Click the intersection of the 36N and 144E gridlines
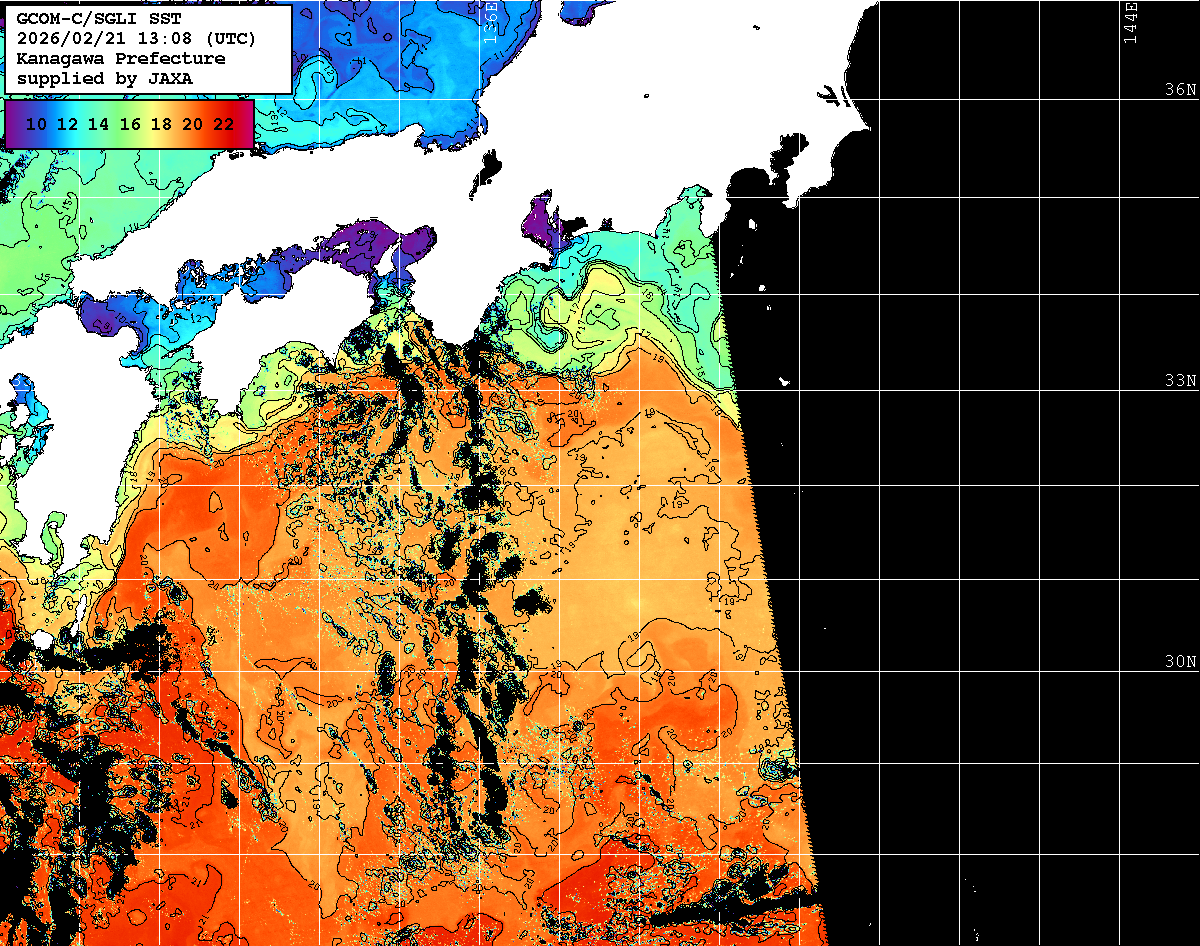 [x=1119, y=98]
